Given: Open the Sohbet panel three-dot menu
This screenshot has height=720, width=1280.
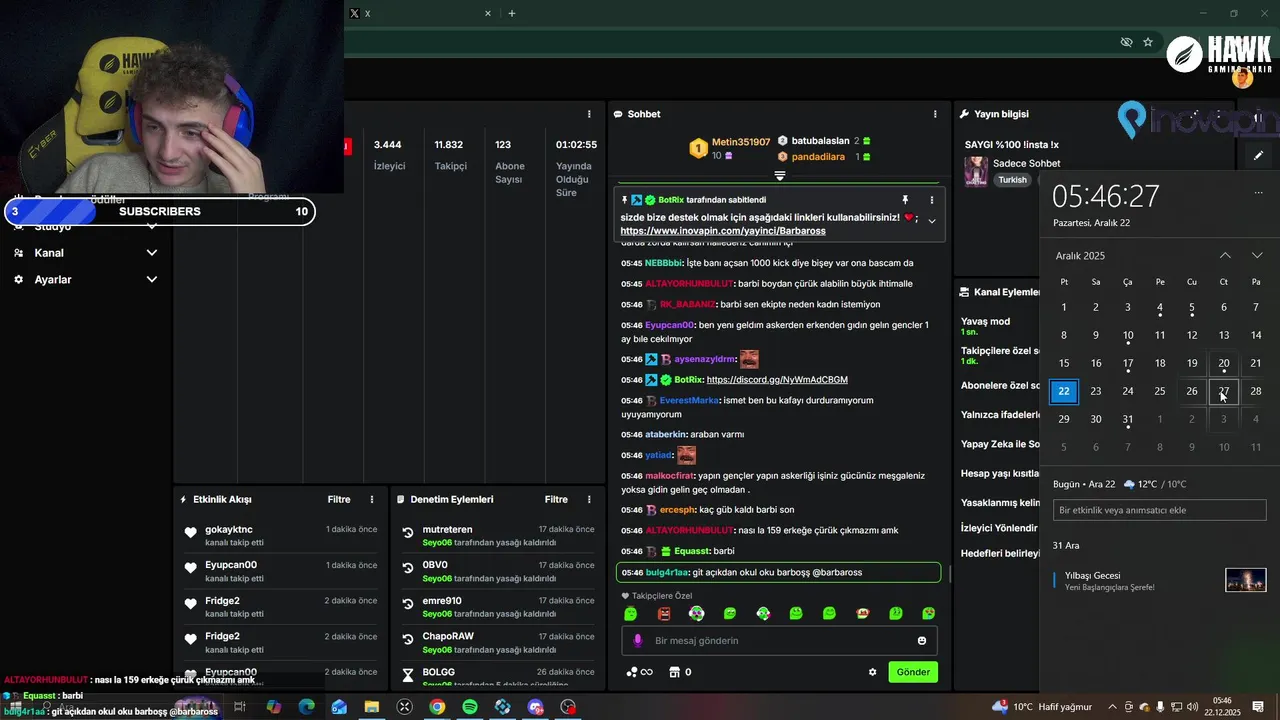Looking at the screenshot, I should click(935, 114).
